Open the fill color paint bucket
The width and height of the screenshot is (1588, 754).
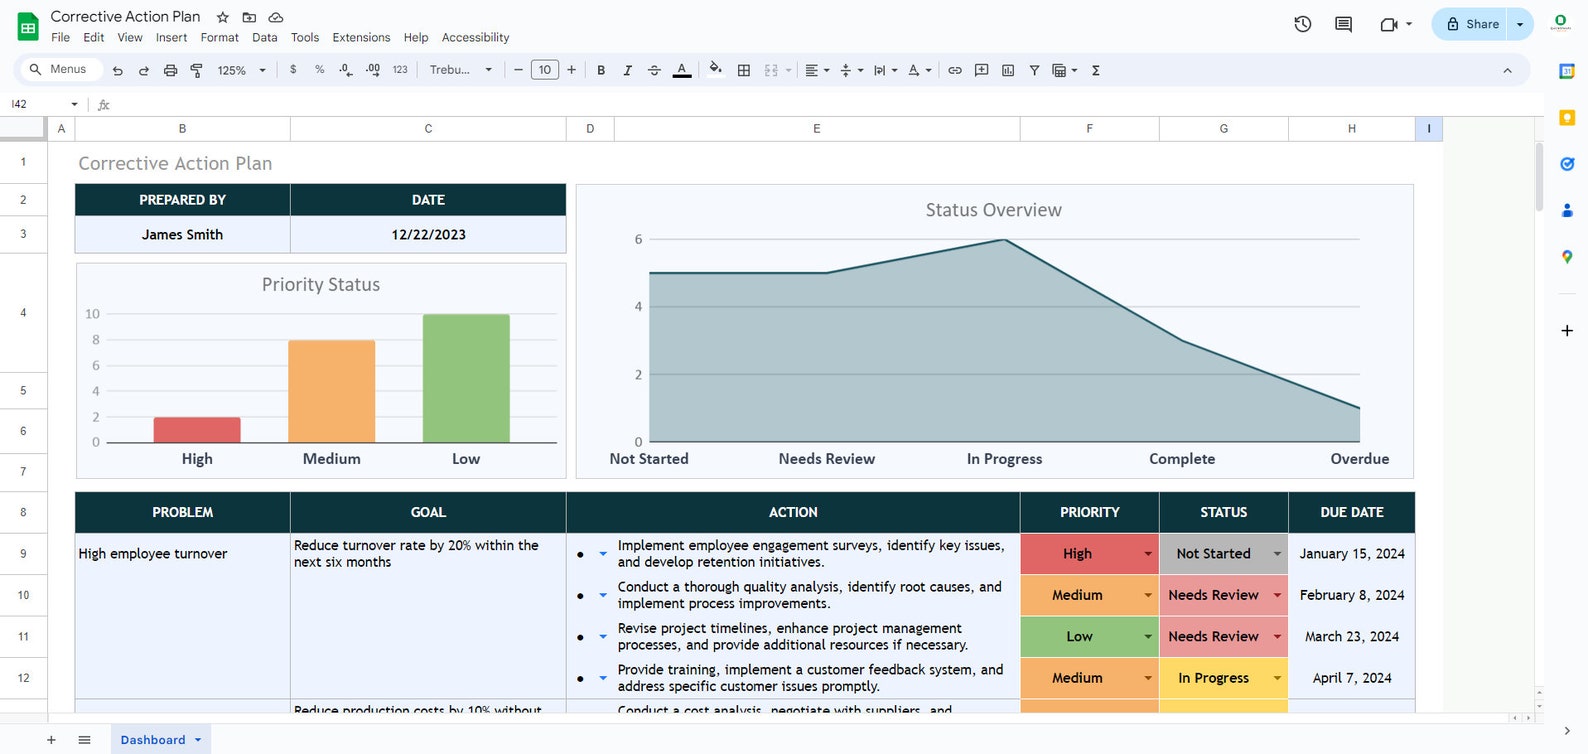[x=715, y=69]
